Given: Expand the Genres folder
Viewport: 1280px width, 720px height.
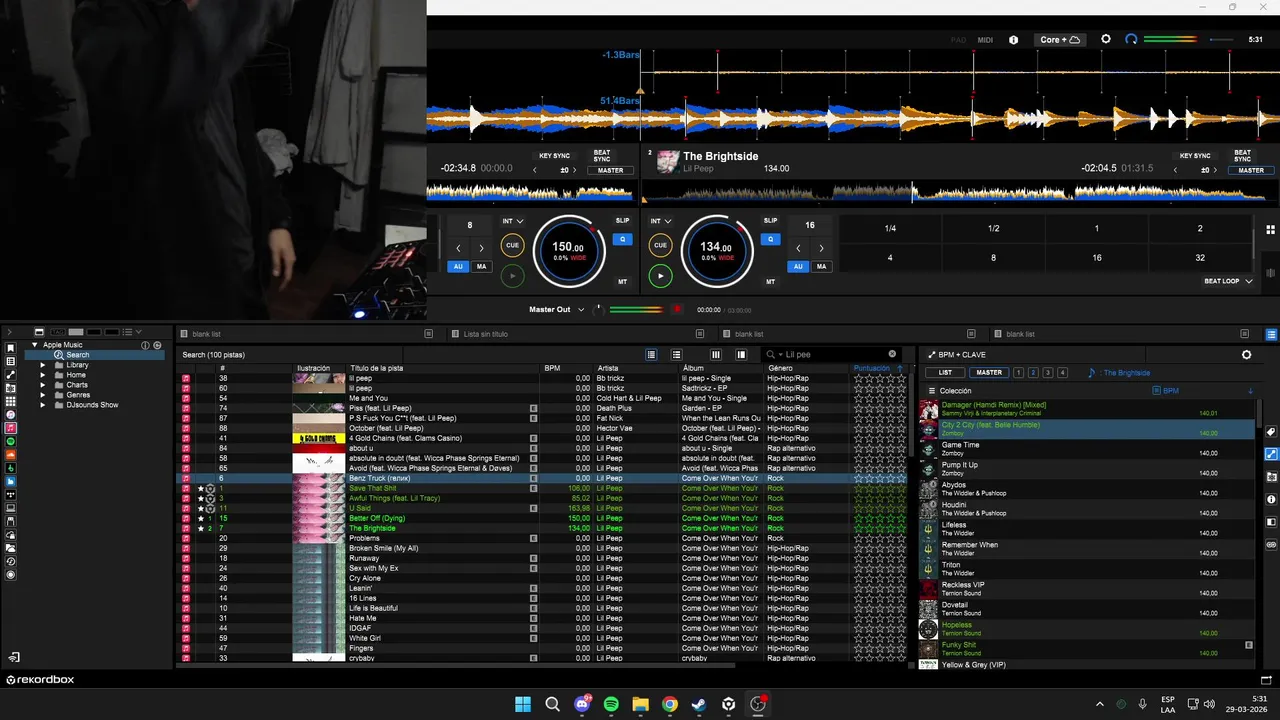Looking at the screenshot, I should (x=43, y=395).
